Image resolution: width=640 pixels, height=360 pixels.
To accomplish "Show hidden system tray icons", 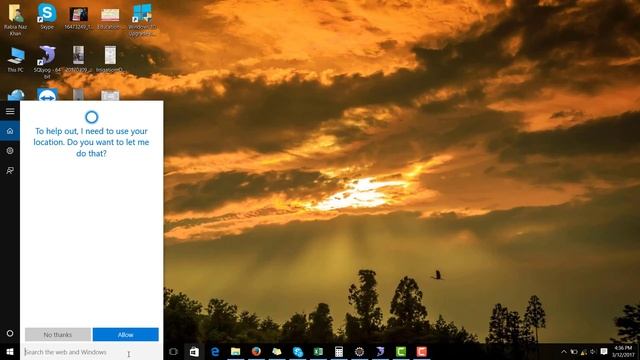I will click(564, 352).
